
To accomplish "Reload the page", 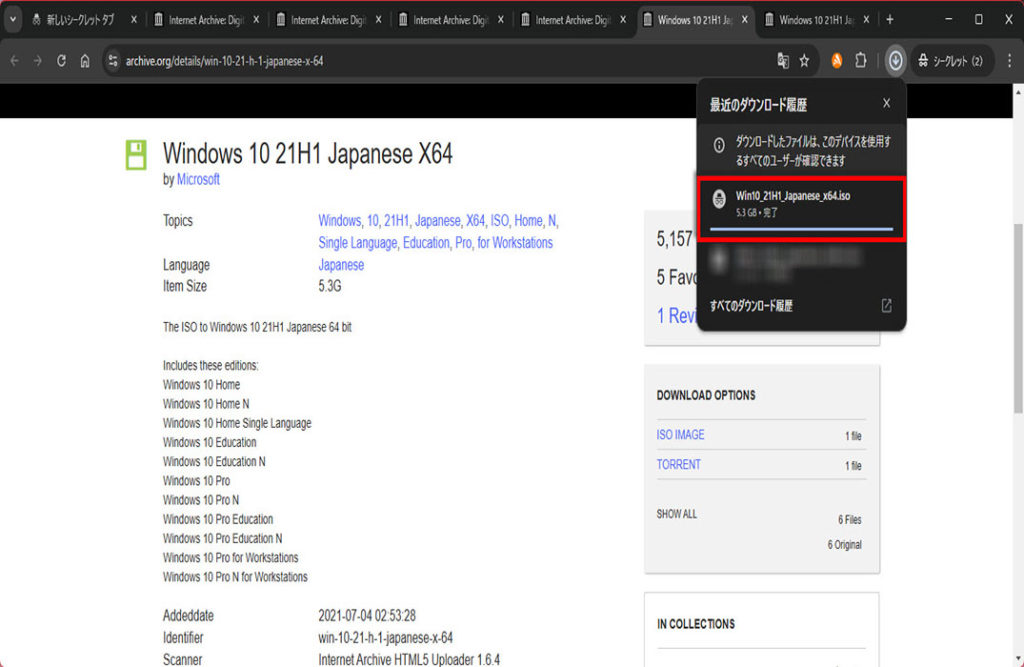I will (x=61, y=61).
